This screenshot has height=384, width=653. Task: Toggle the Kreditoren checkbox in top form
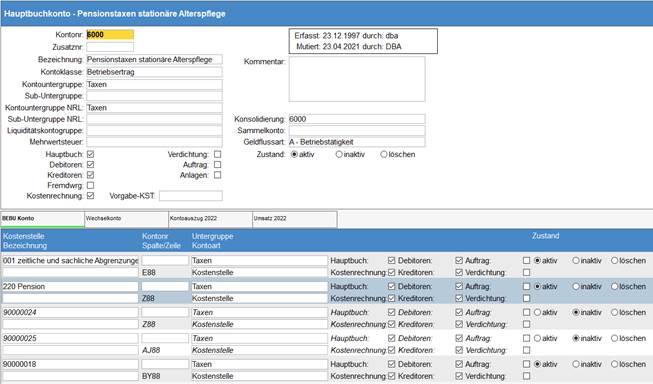pos(90,175)
